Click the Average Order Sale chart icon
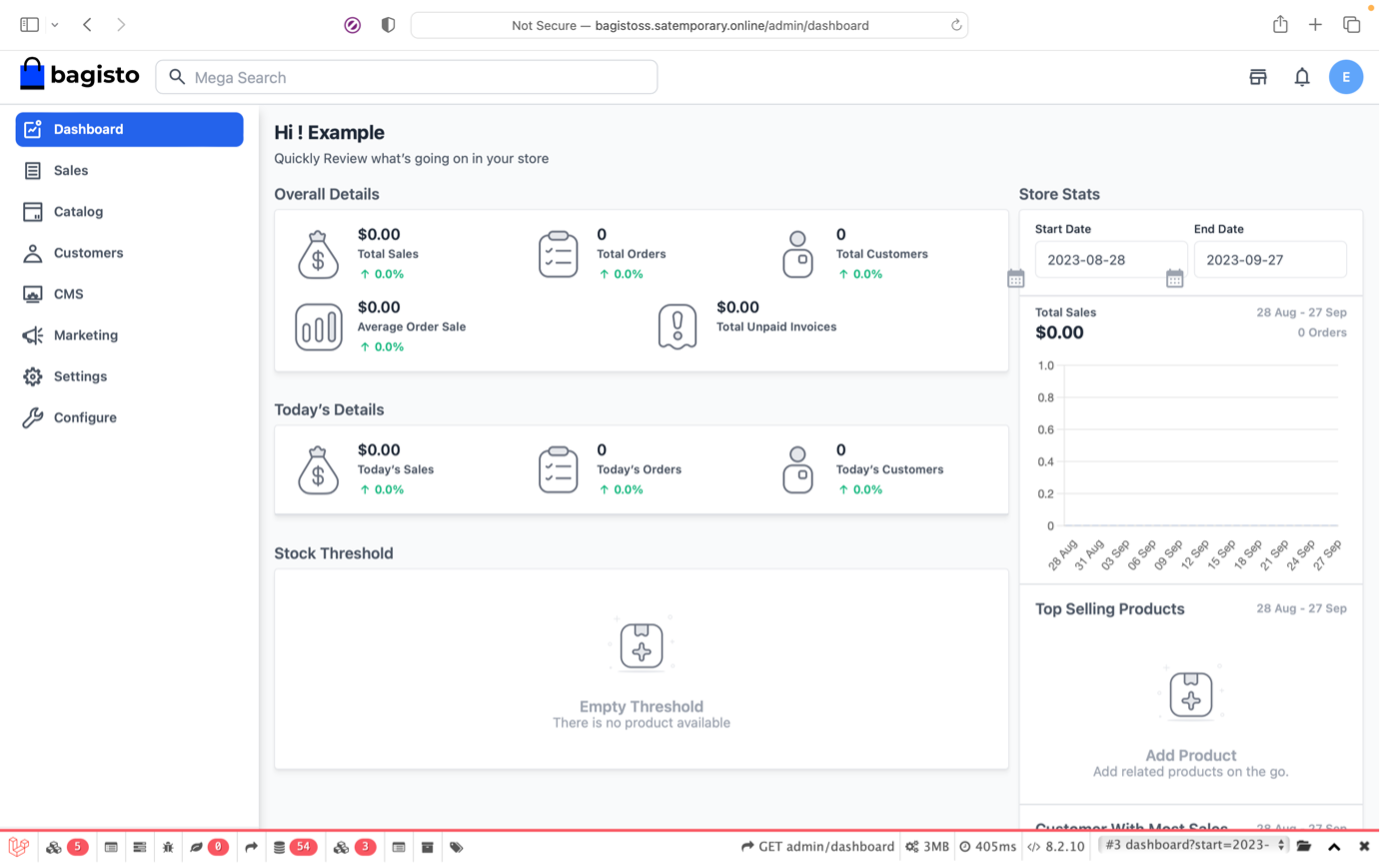Image resolution: width=1384 pixels, height=867 pixels. tap(318, 327)
